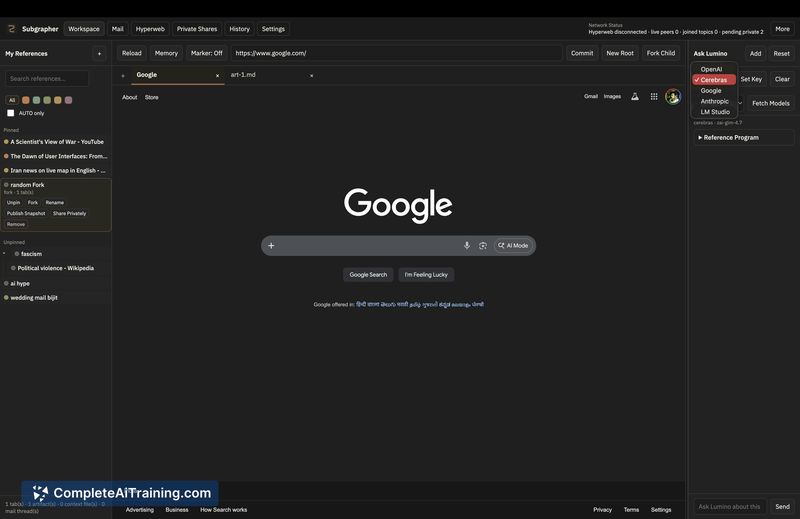This screenshot has height=519, width=800.
Task: Click the Subgrapher logo icon
Action: click(11, 29)
